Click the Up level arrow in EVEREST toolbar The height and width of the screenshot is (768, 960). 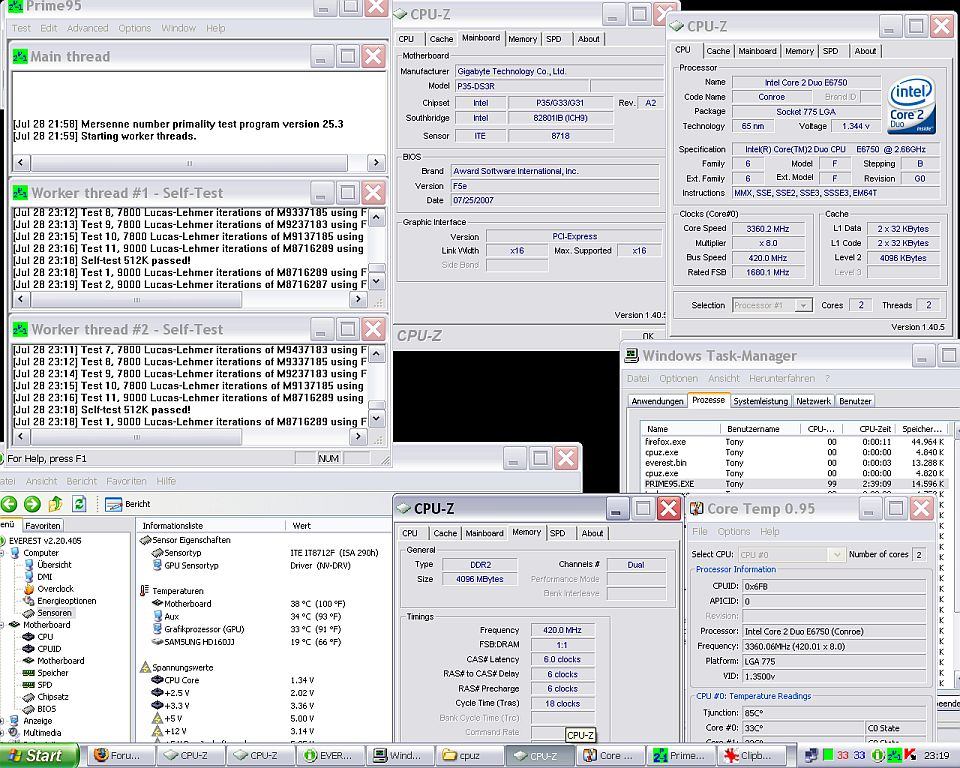tap(55, 504)
